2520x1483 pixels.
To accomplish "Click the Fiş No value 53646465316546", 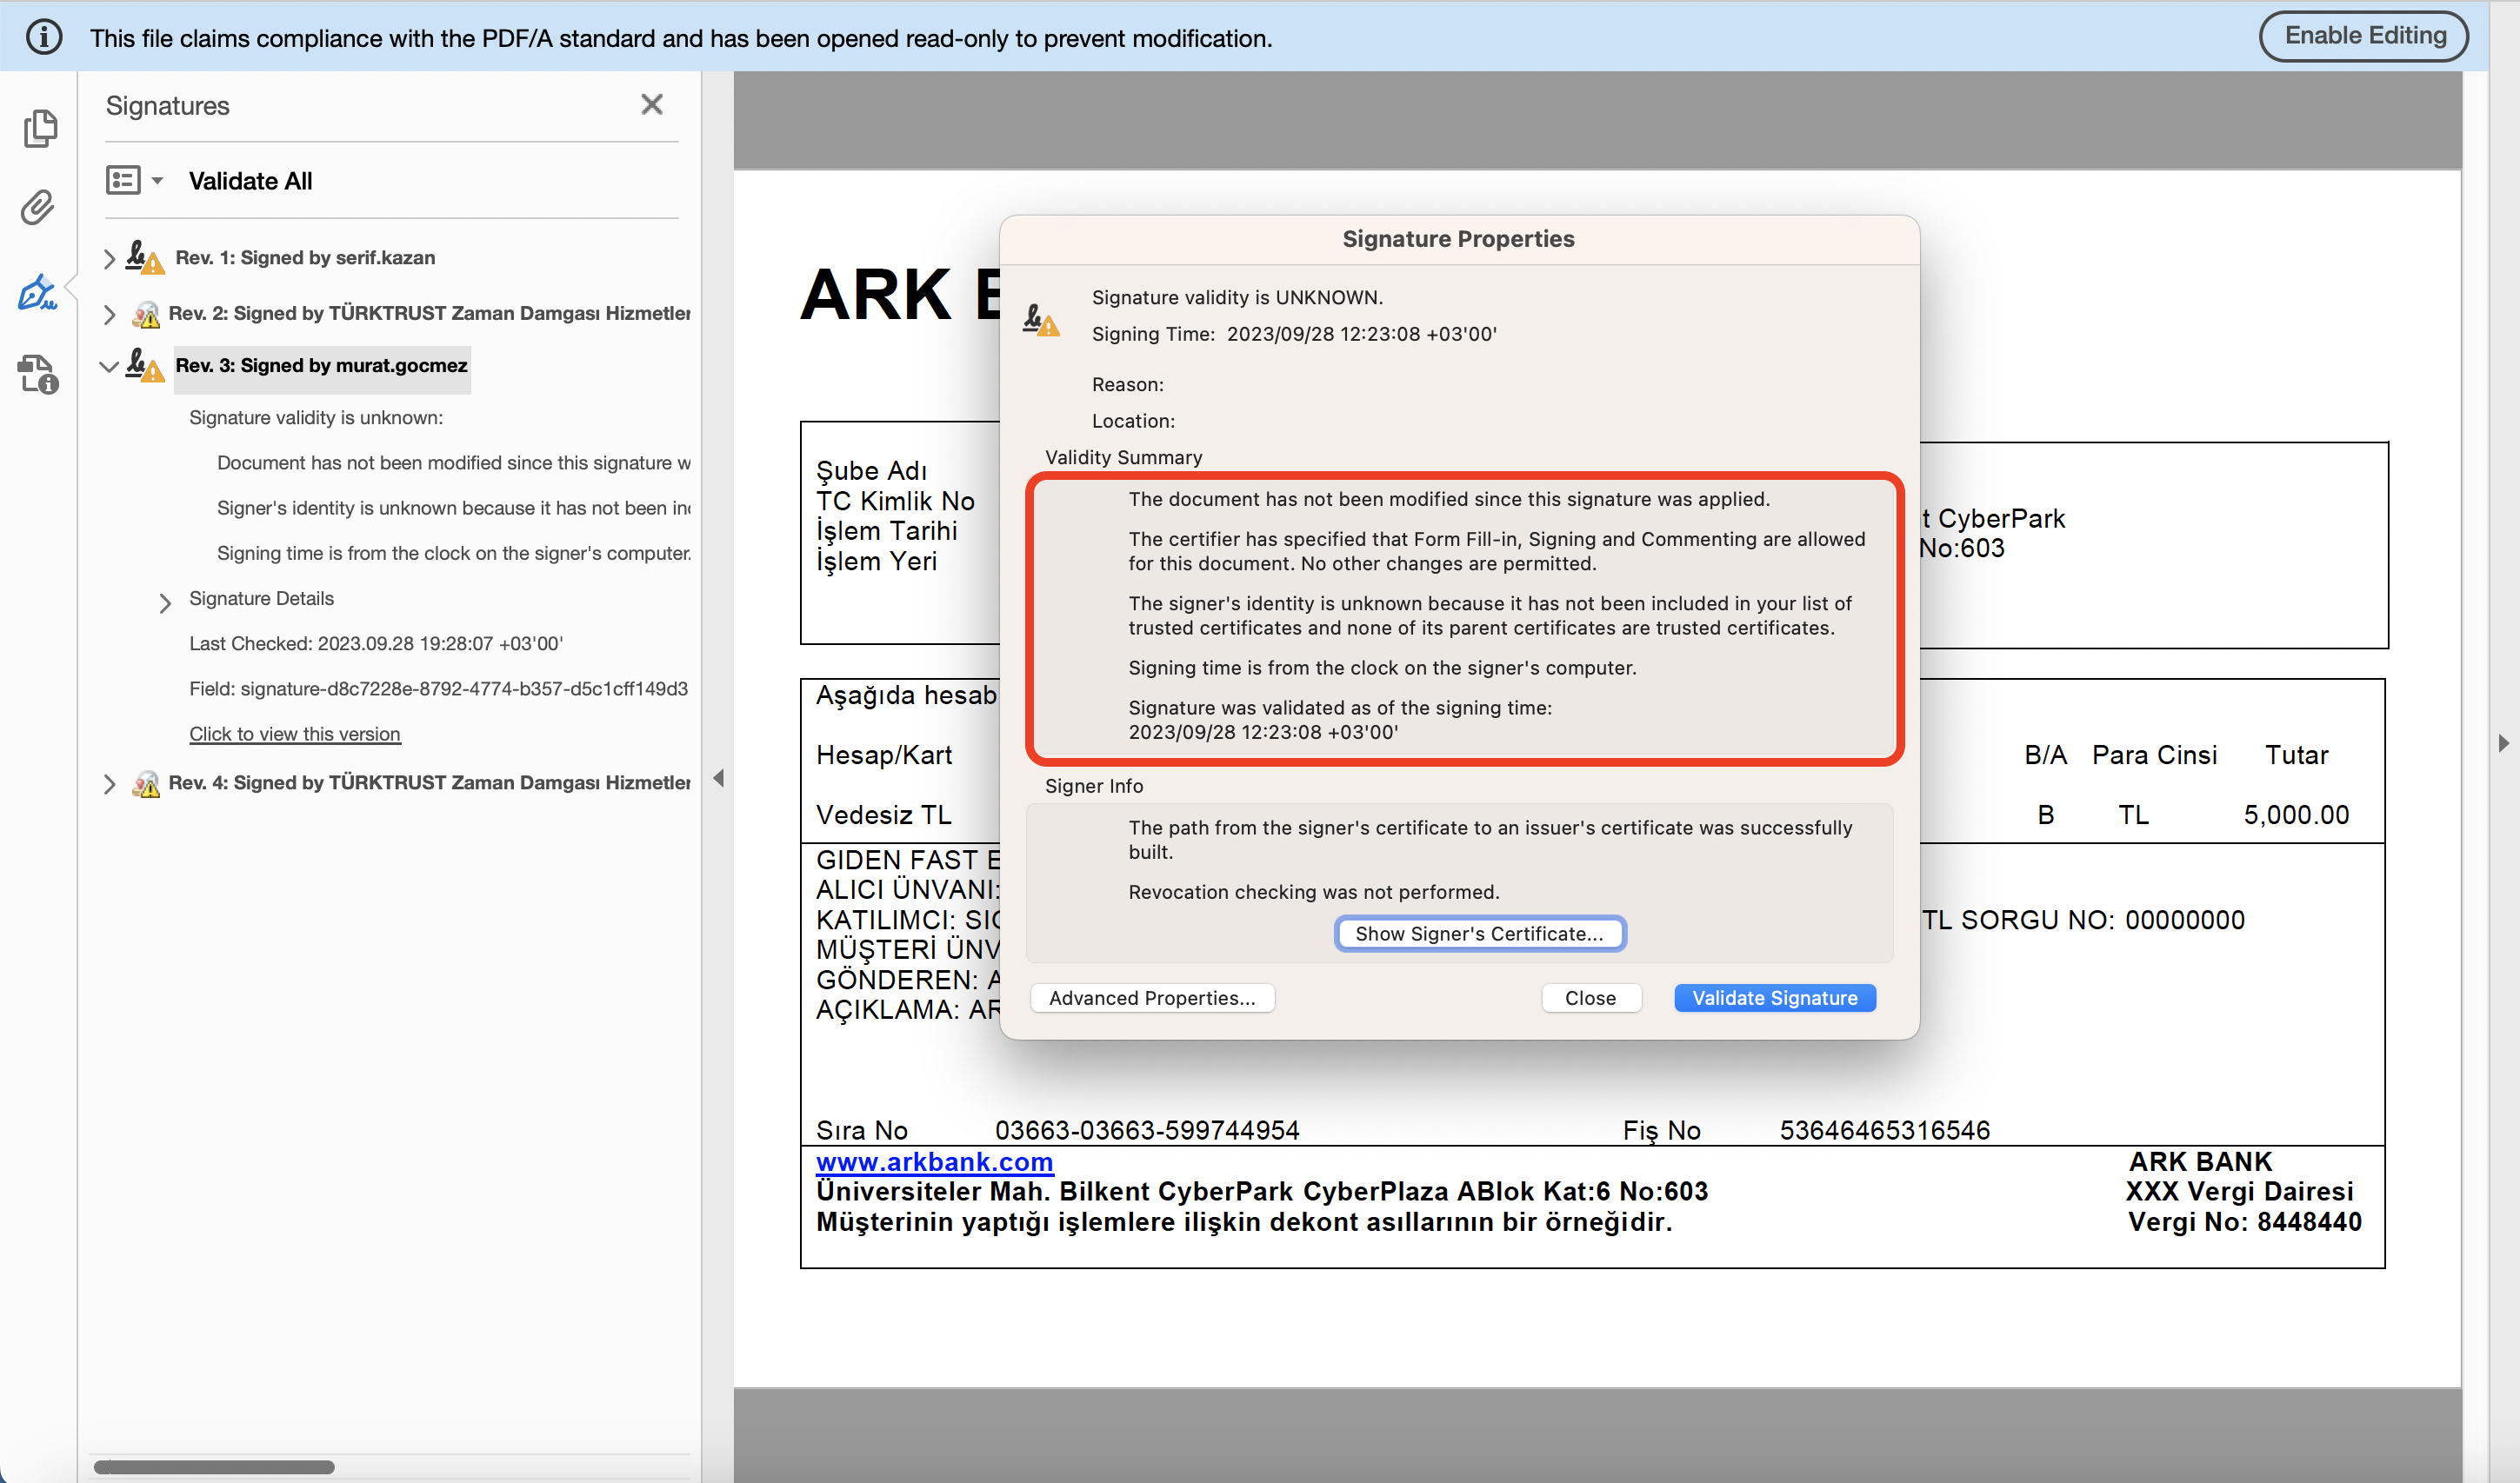I will [x=1885, y=1130].
